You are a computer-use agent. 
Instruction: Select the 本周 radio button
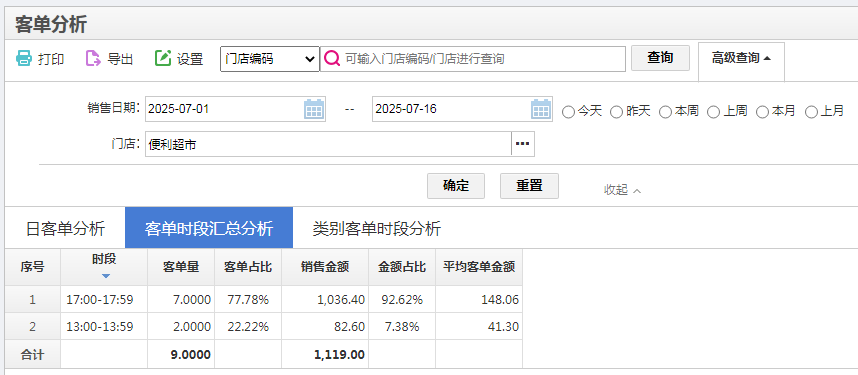665,112
